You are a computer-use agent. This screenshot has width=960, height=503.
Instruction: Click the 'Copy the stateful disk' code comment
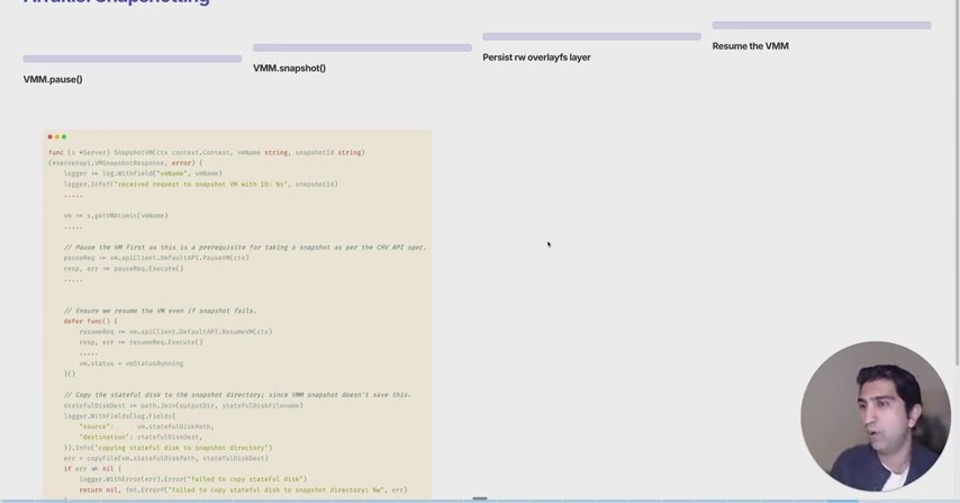(x=238, y=395)
